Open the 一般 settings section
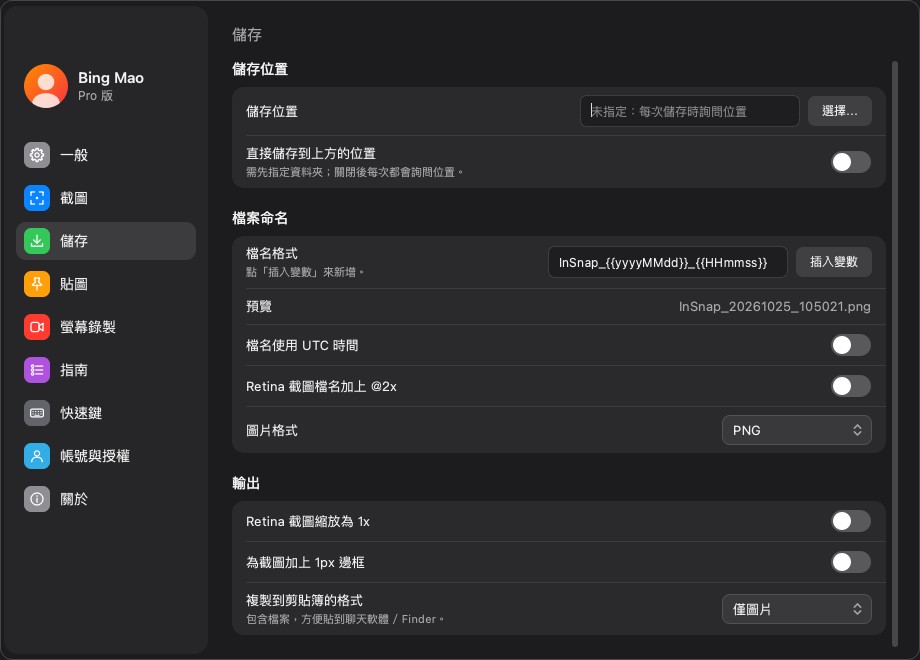The height and width of the screenshot is (660, 920). [x=106, y=155]
